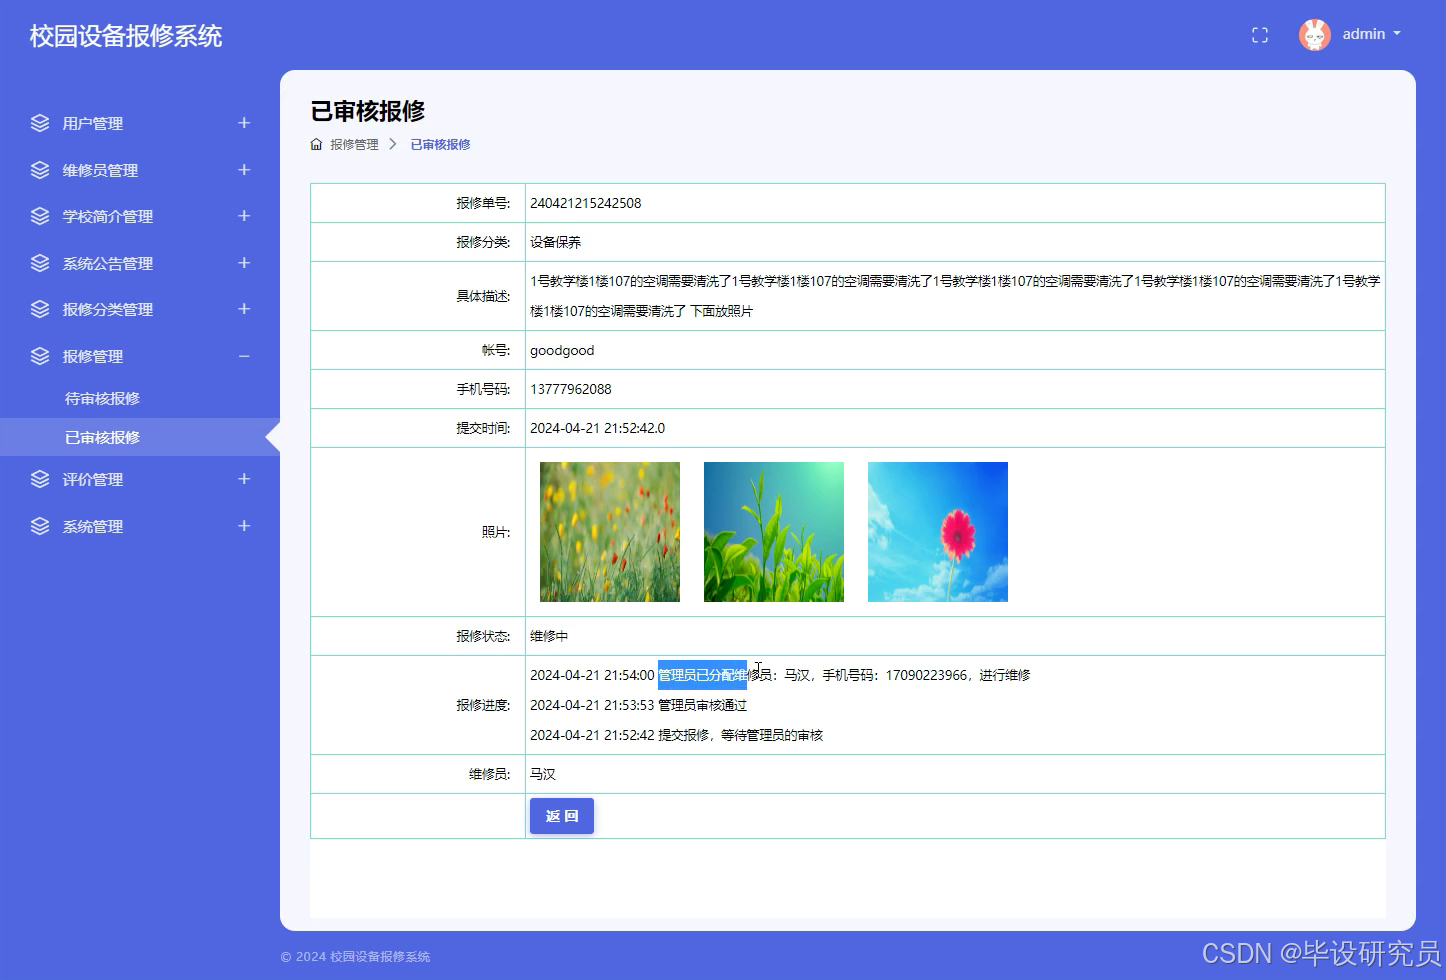Click the highlighted text 管理员已分配维

pos(702,675)
